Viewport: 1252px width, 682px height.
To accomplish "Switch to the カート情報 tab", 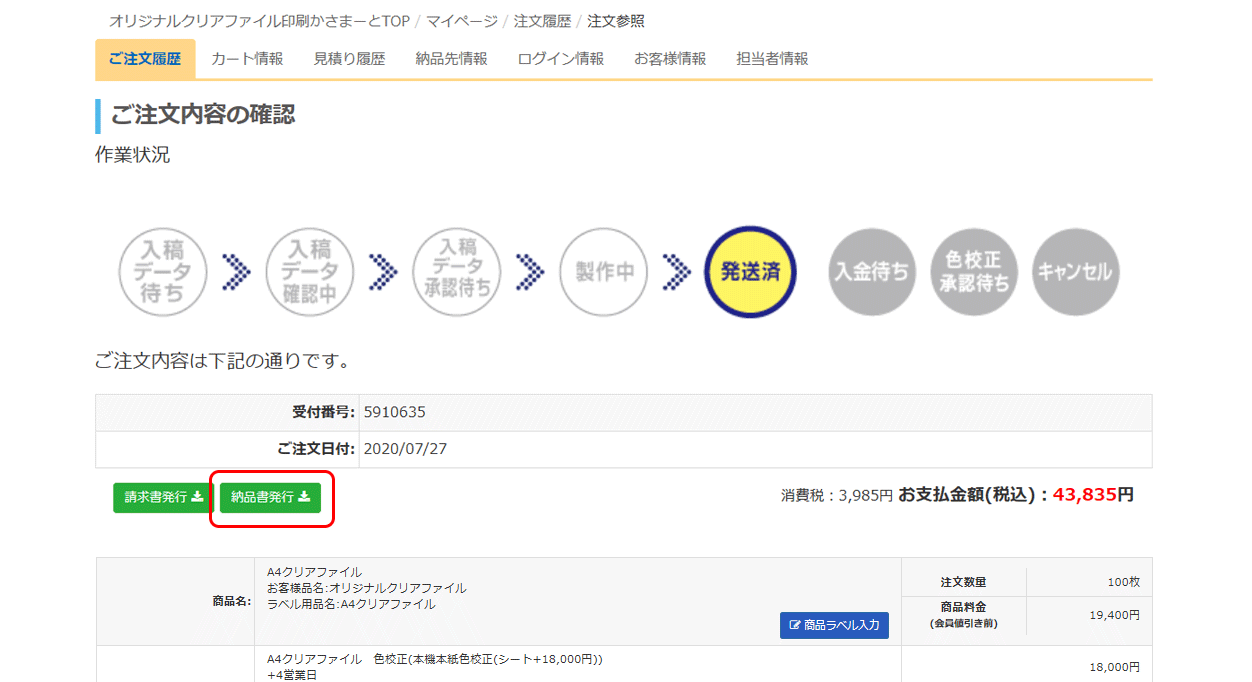I will [247, 59].
